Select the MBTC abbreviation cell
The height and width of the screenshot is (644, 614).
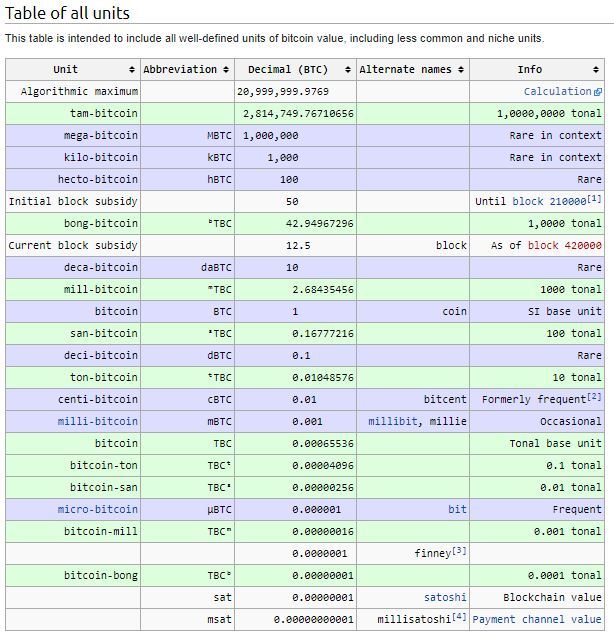pyautogui.click(x=188, y=136)
